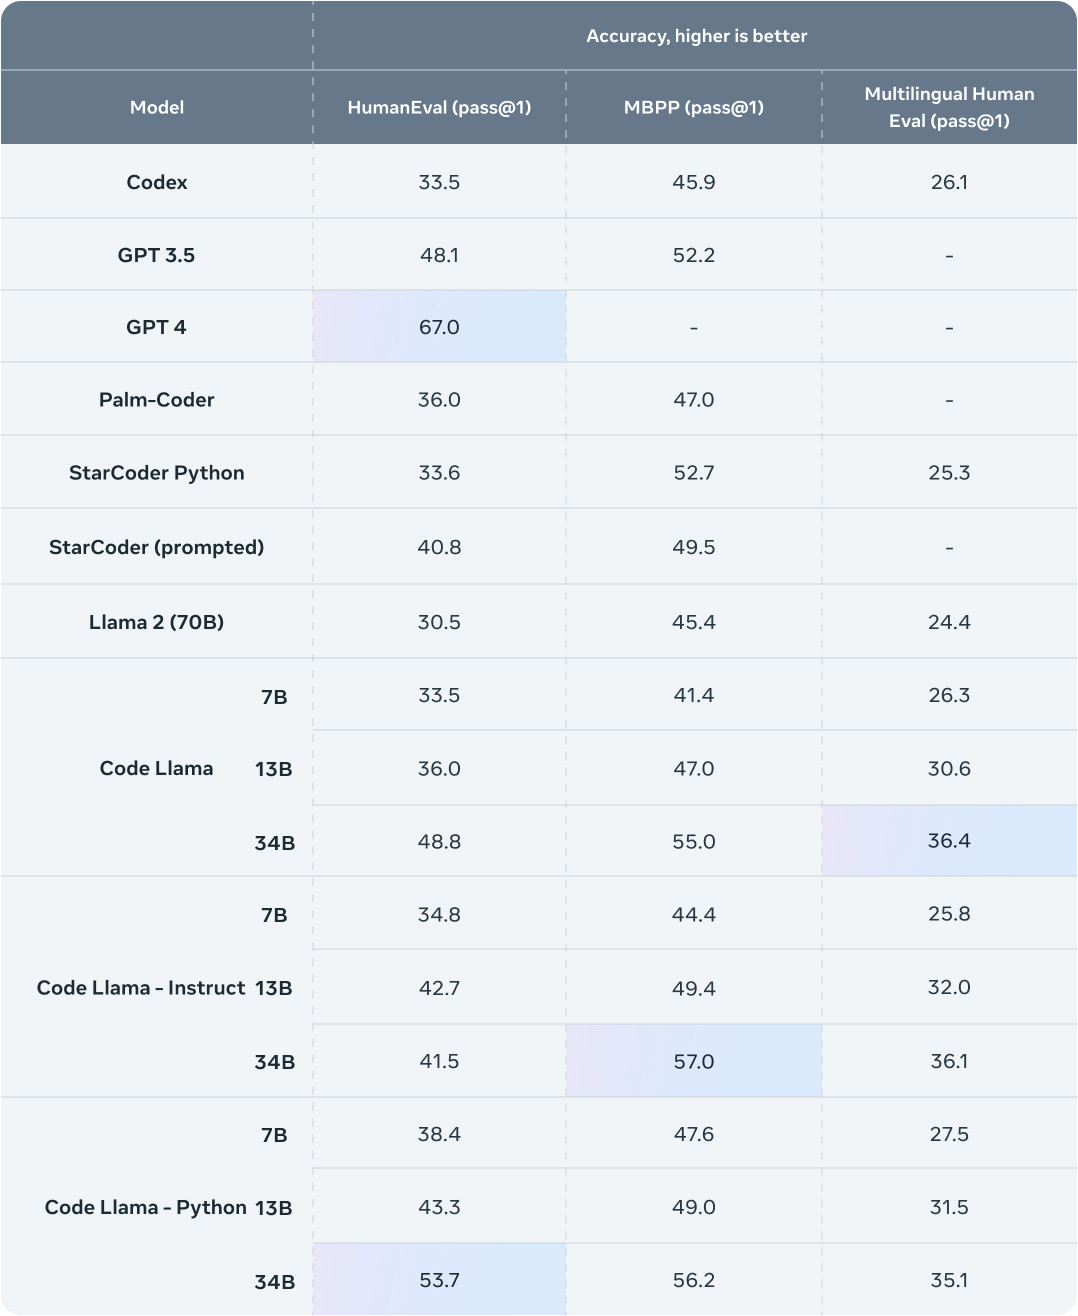Select the Codex row label
The height and width of the screenshot is (1316, 1078).
click(x=157, y=182)
